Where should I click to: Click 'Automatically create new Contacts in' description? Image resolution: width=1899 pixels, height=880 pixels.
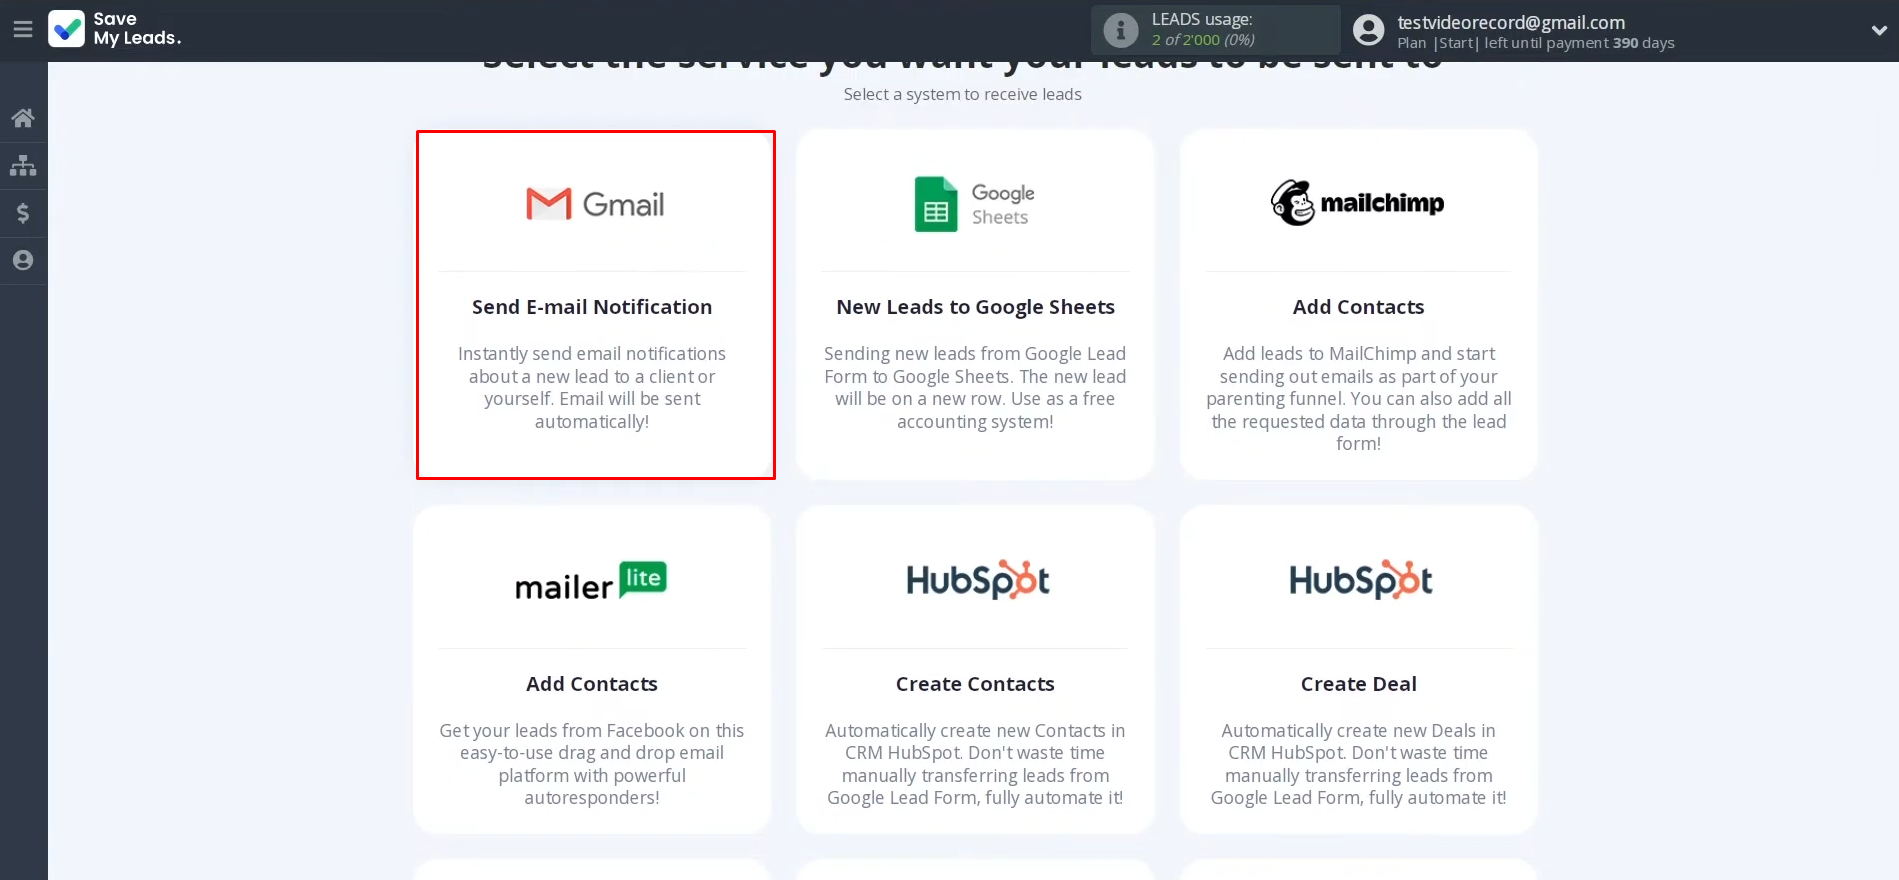point(975,764)
